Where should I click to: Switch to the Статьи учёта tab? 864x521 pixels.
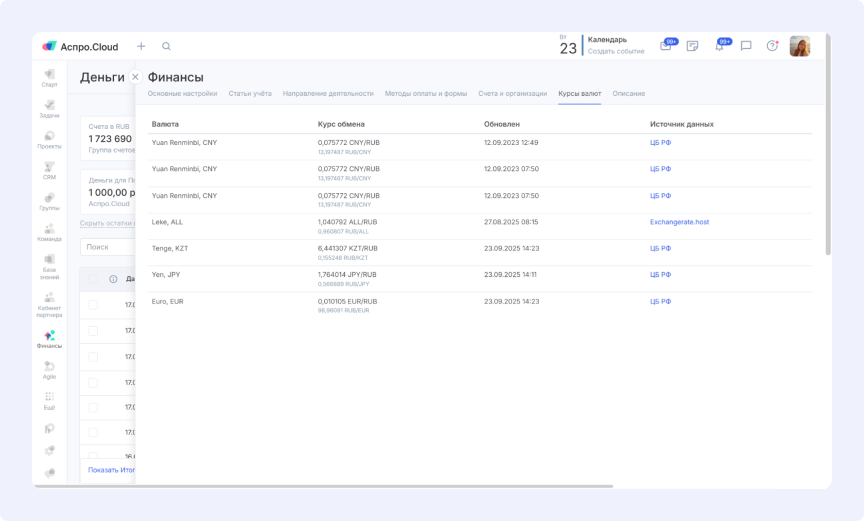250,93
